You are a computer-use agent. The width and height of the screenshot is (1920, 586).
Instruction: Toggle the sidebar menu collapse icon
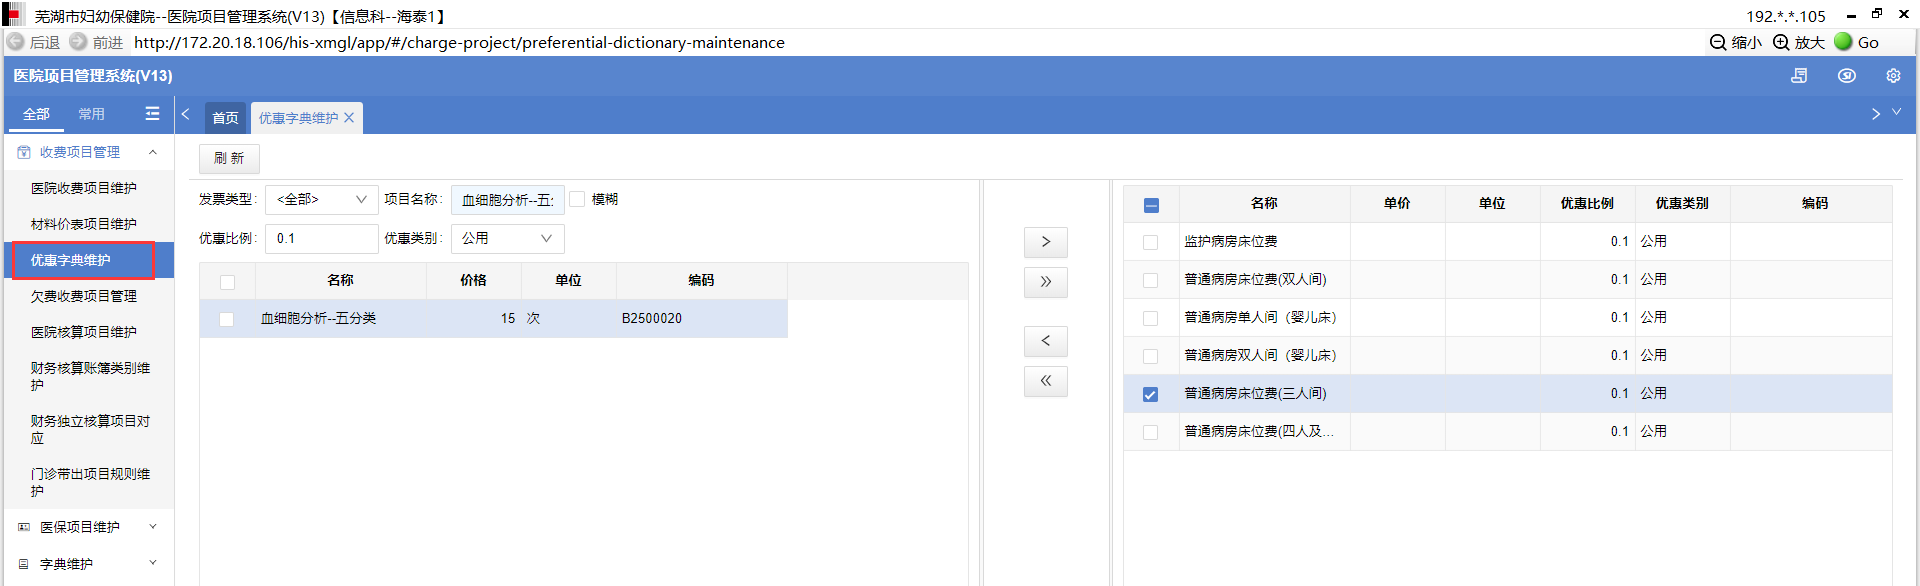[152, 114]
